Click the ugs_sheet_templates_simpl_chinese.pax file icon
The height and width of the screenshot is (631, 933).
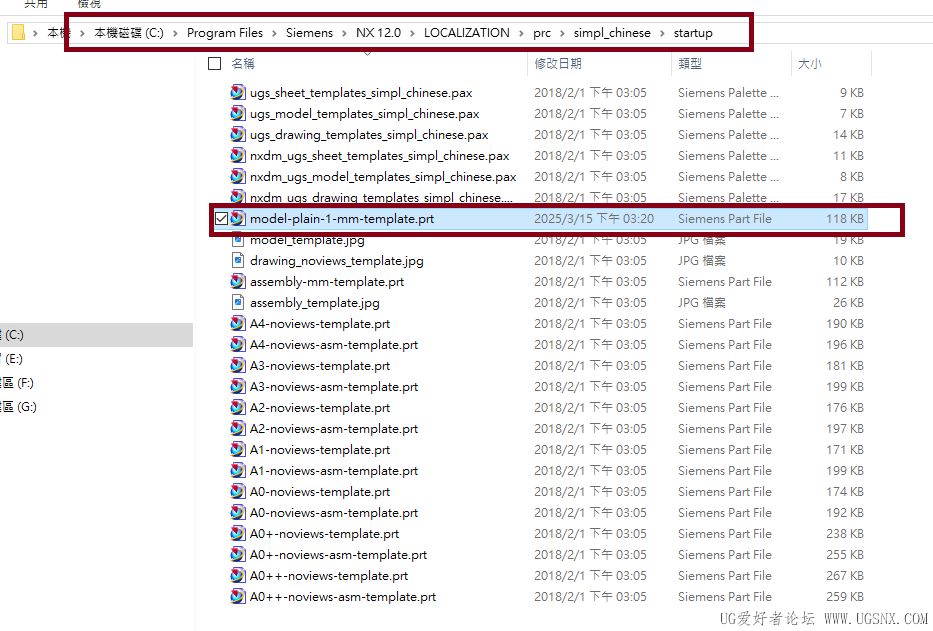point(237,92)
